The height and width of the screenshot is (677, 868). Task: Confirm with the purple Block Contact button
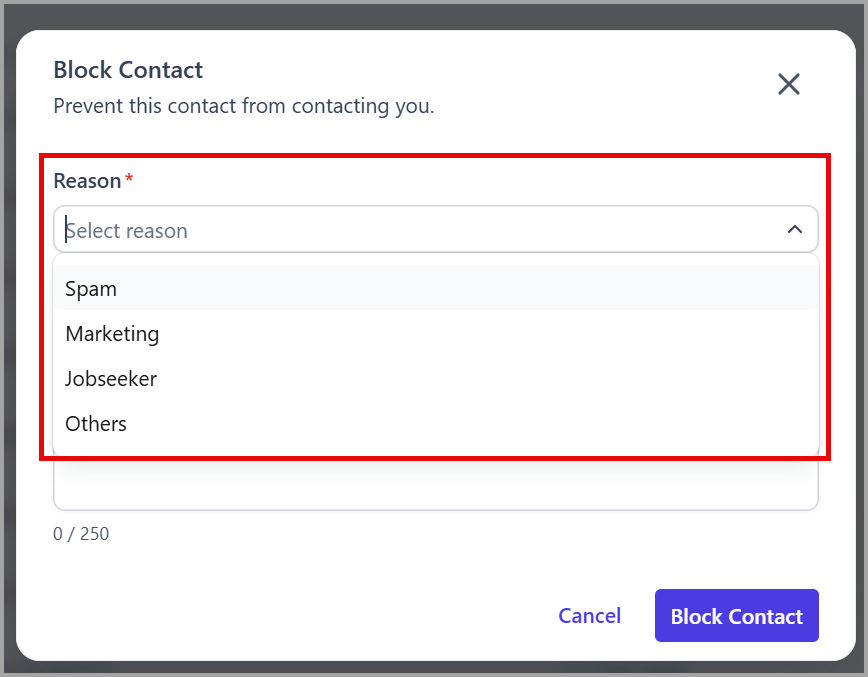coord(736,616)
